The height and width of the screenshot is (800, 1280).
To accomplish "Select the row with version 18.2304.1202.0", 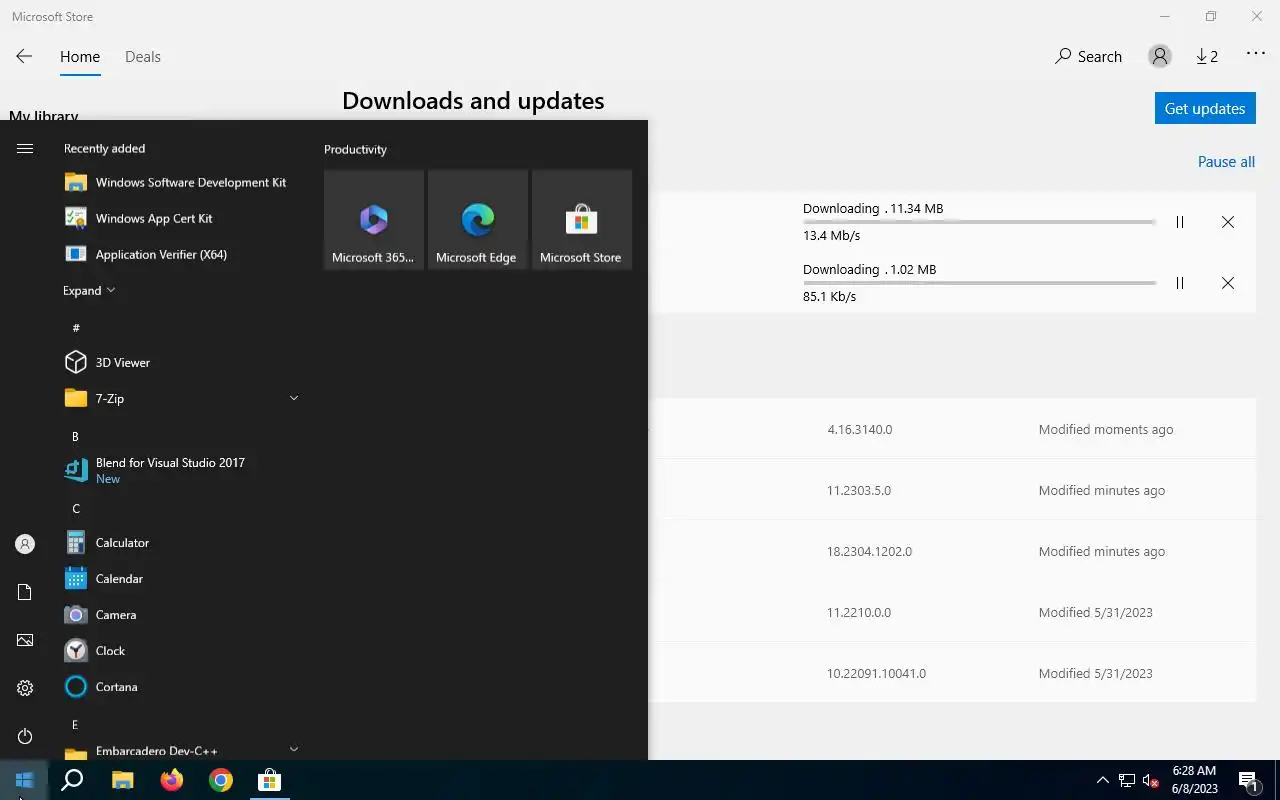I will click(x=952, y=551).
